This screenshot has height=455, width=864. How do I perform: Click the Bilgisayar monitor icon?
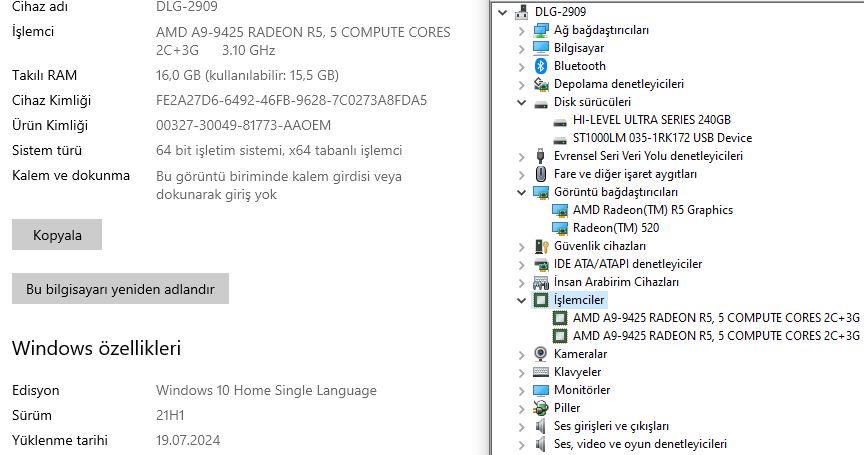pos(541,48)
